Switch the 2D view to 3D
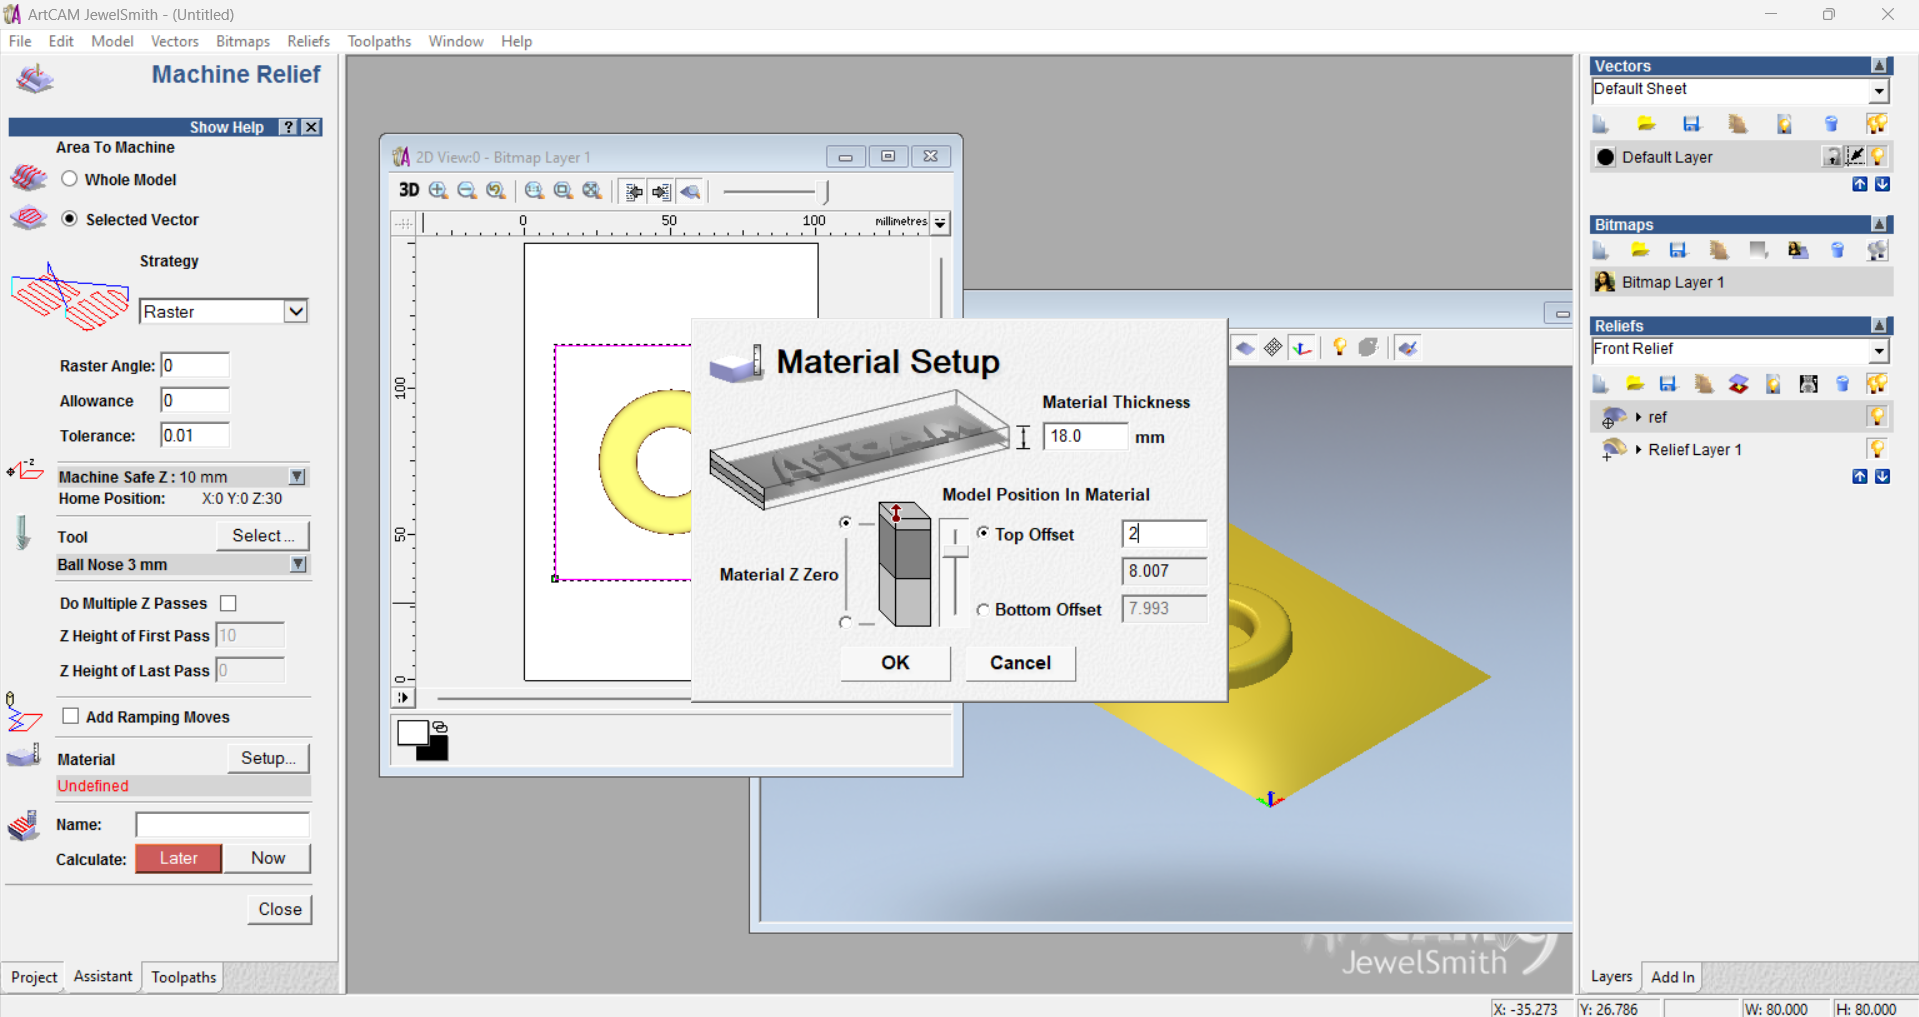The image size is (1919, 1017). pyautogui.click(x=408, y=190)
